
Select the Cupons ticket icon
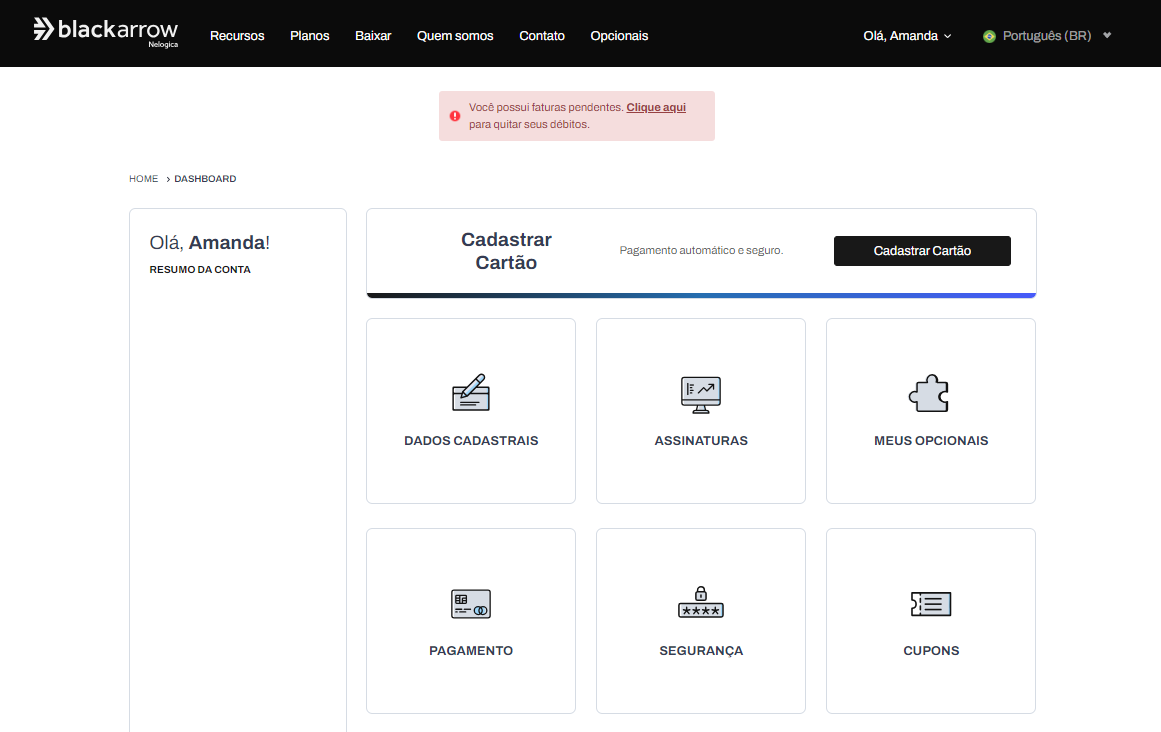coord(930,604)
